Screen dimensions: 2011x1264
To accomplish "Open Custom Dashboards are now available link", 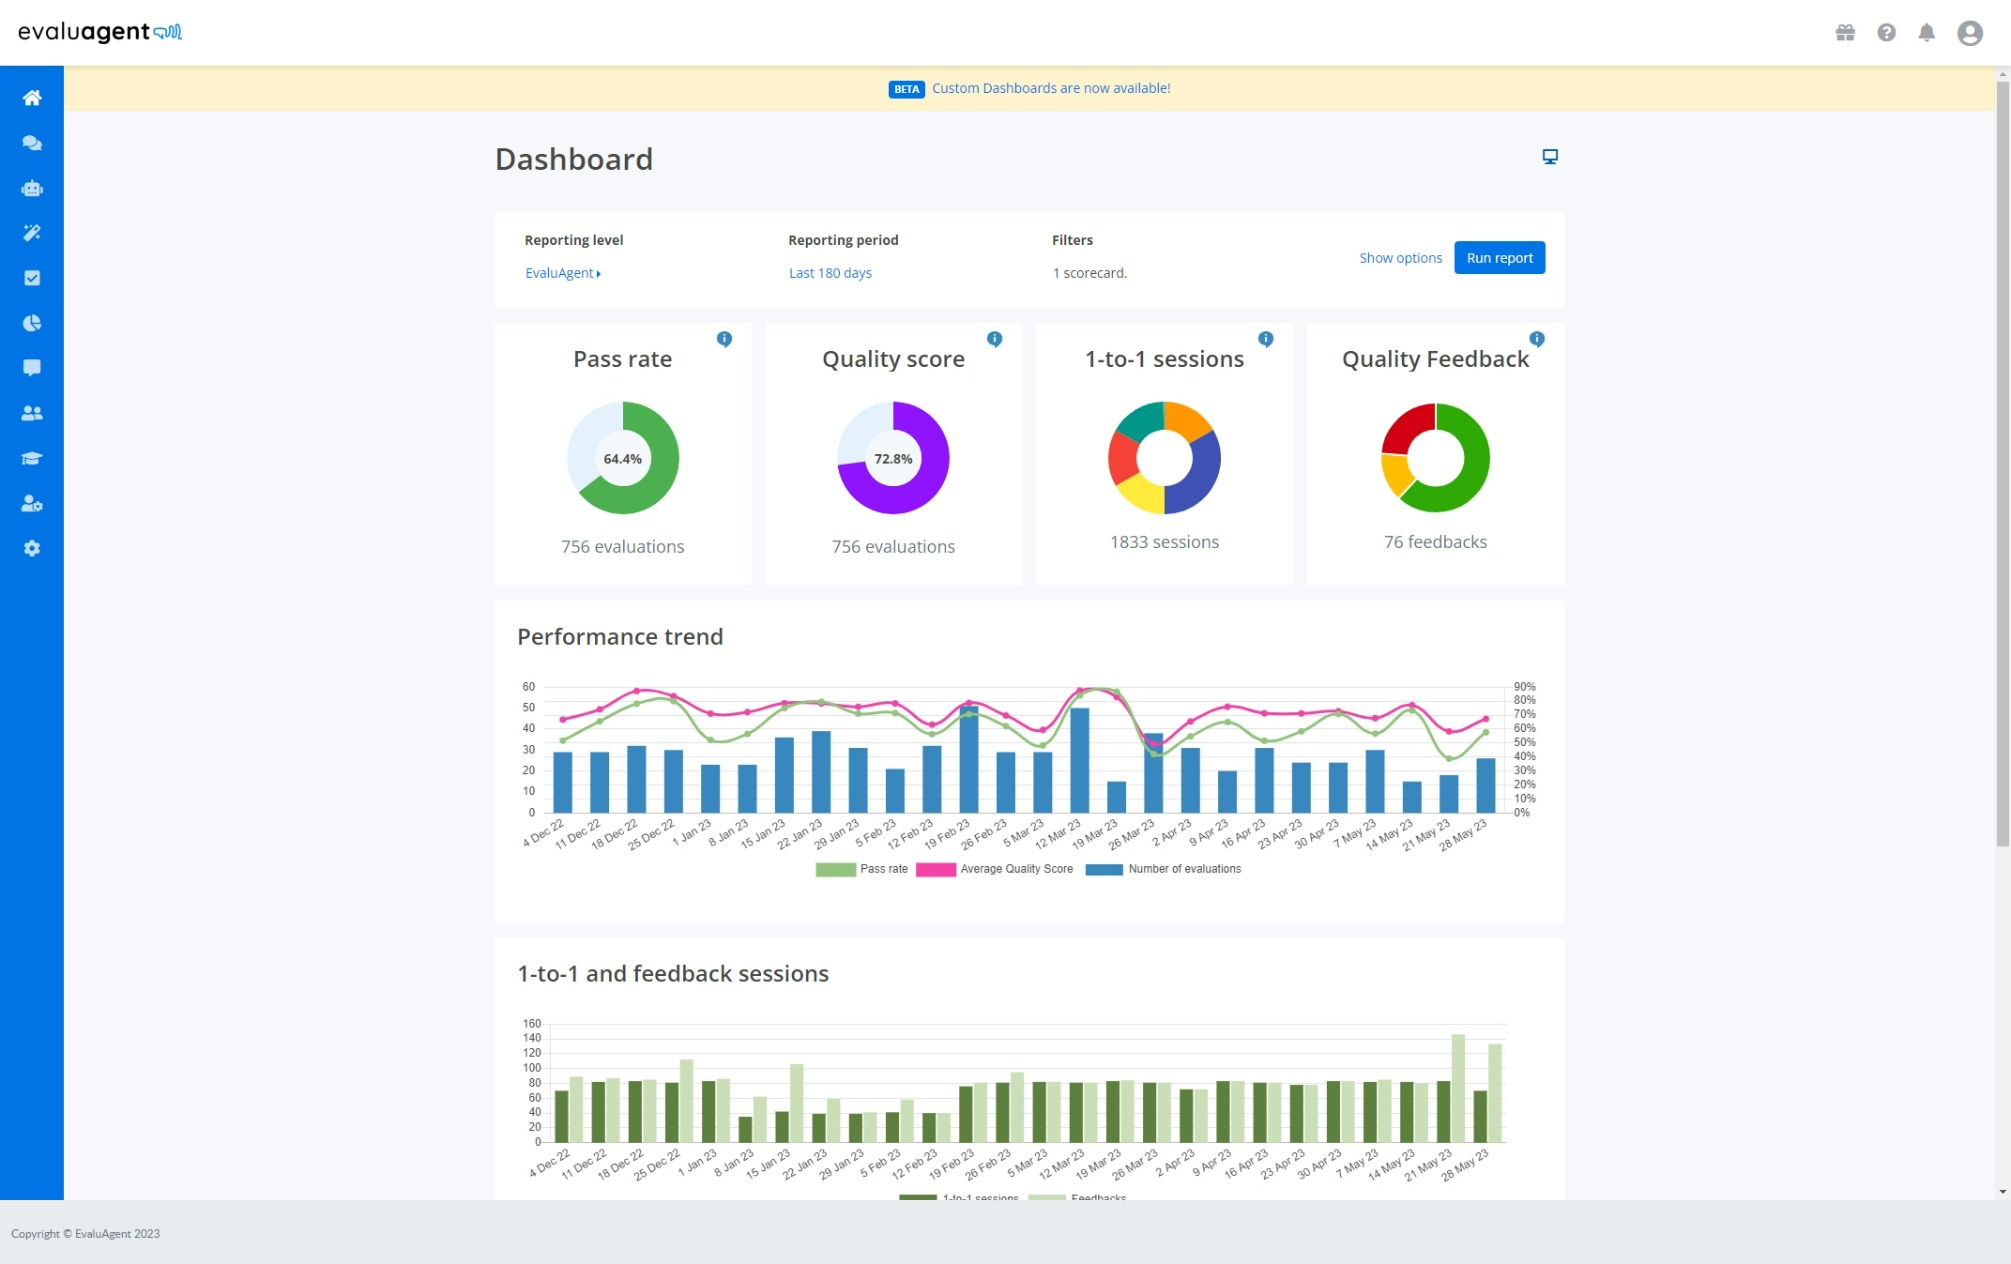I will (1050, 88).
